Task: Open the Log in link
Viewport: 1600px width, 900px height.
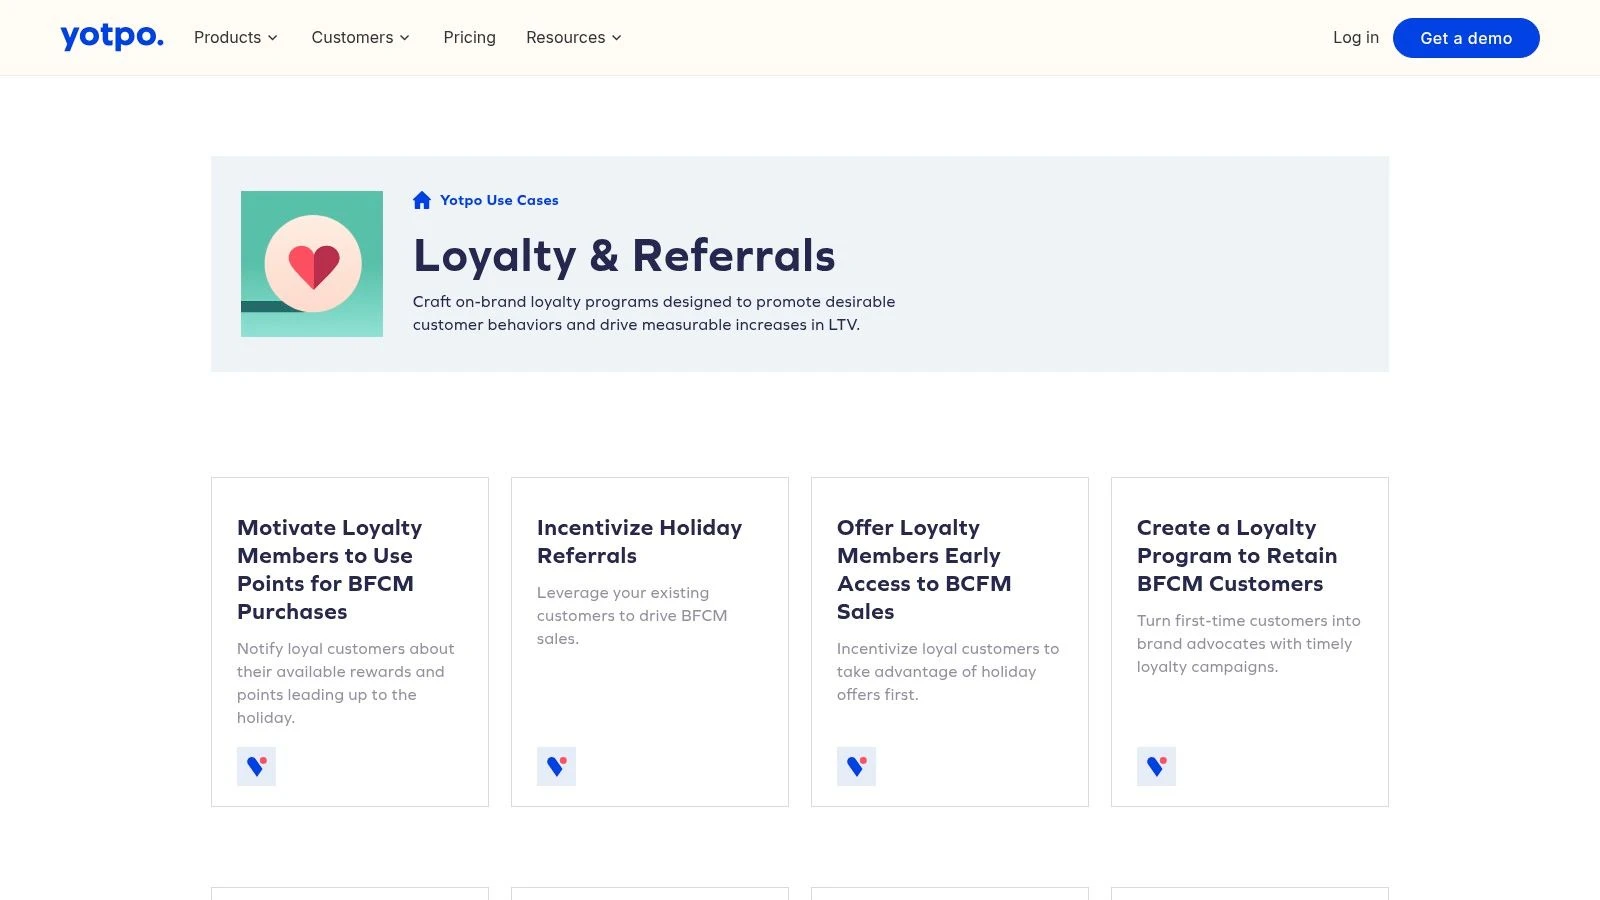Action: click(1355, 37)
